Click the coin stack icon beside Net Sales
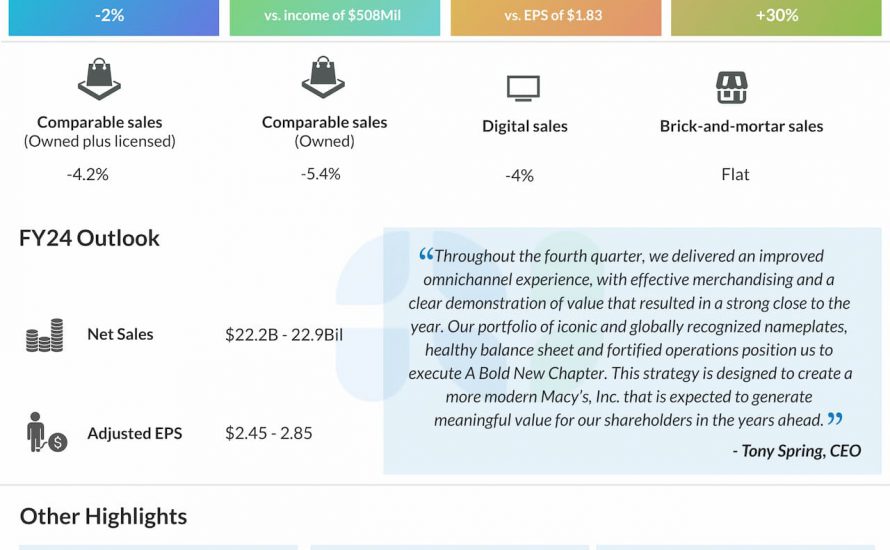 tap(45, 335)
